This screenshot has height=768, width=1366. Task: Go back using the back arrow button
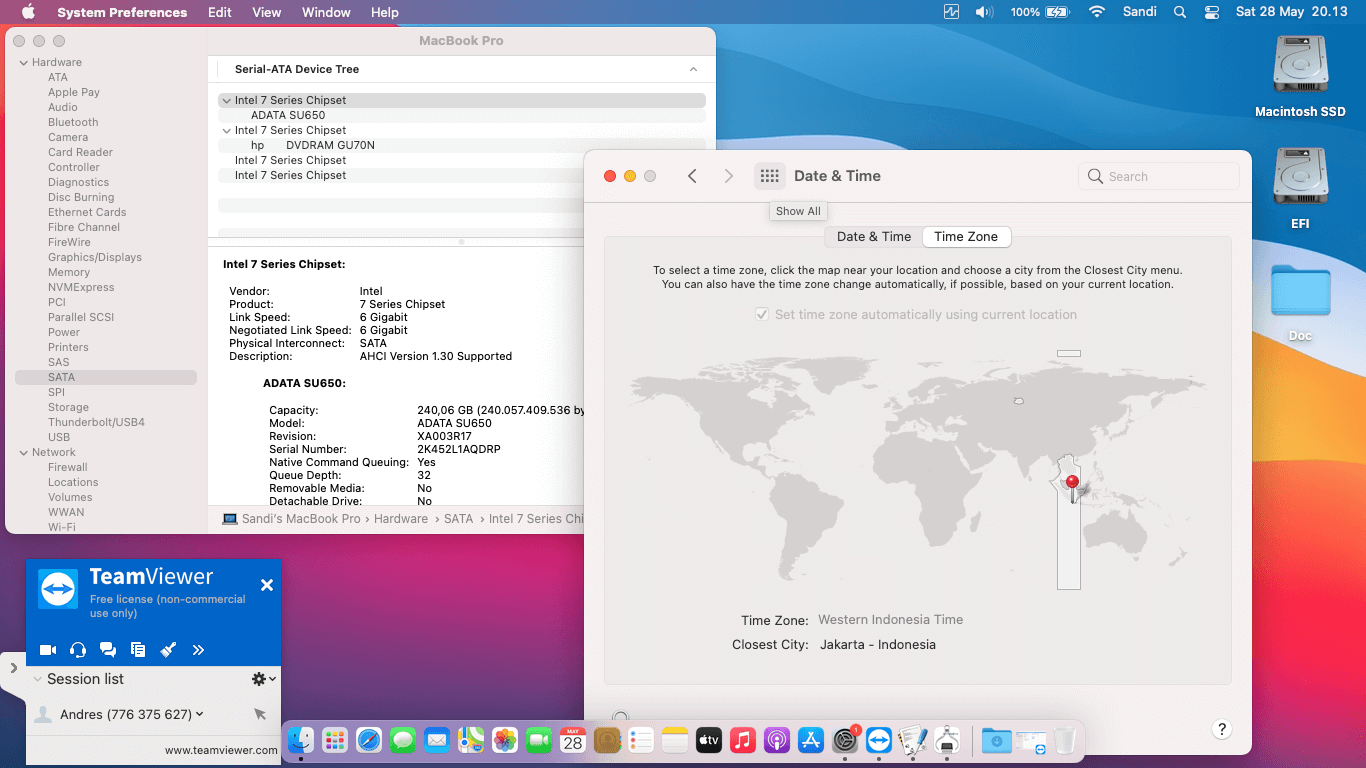pos(692,176)
